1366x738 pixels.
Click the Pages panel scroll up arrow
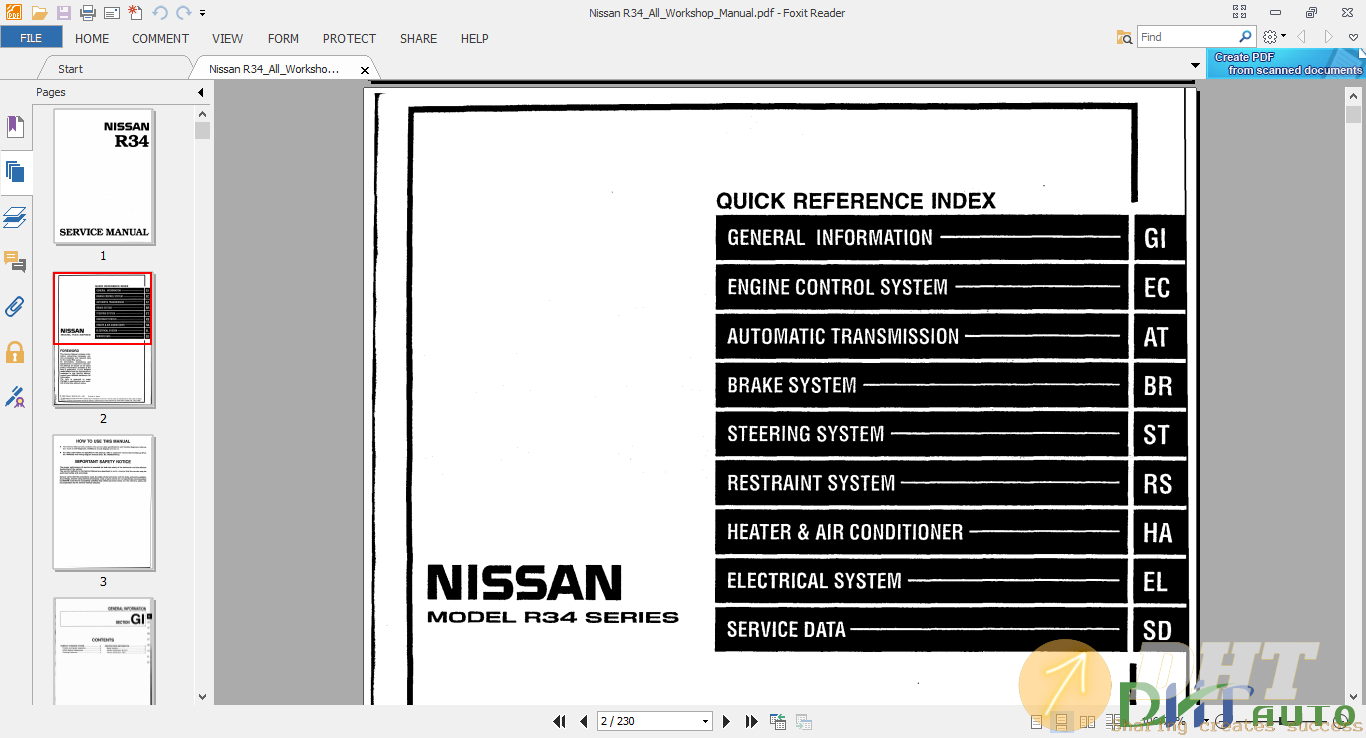pos(203,114)
